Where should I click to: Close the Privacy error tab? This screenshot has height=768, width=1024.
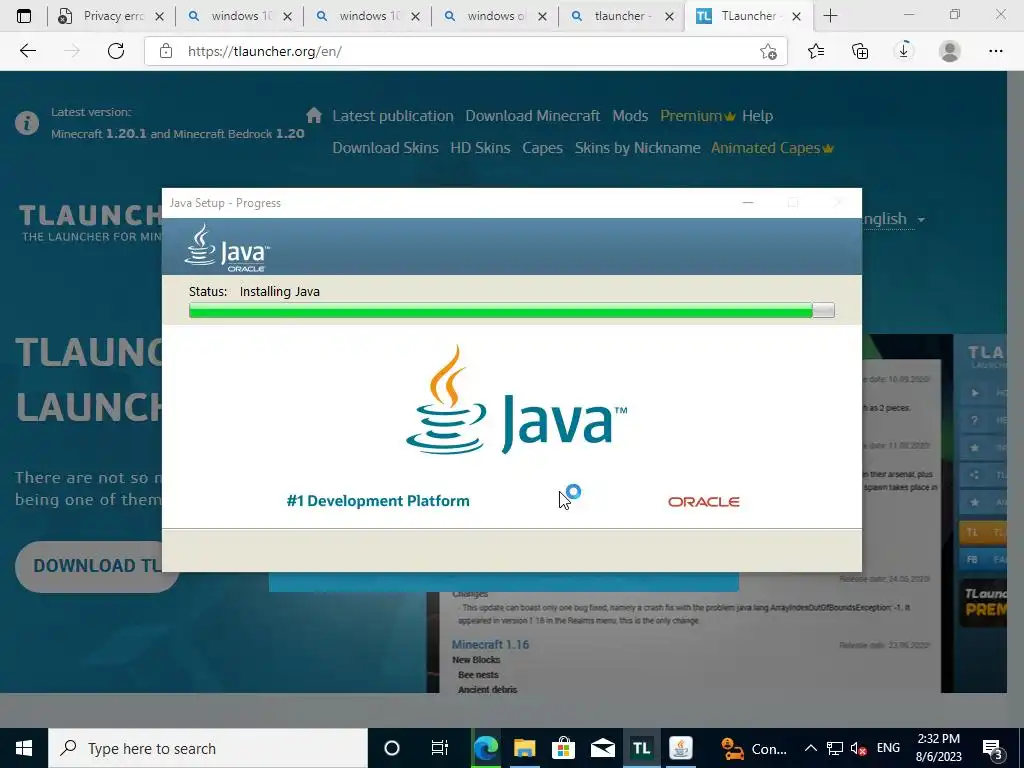(159, 17)
